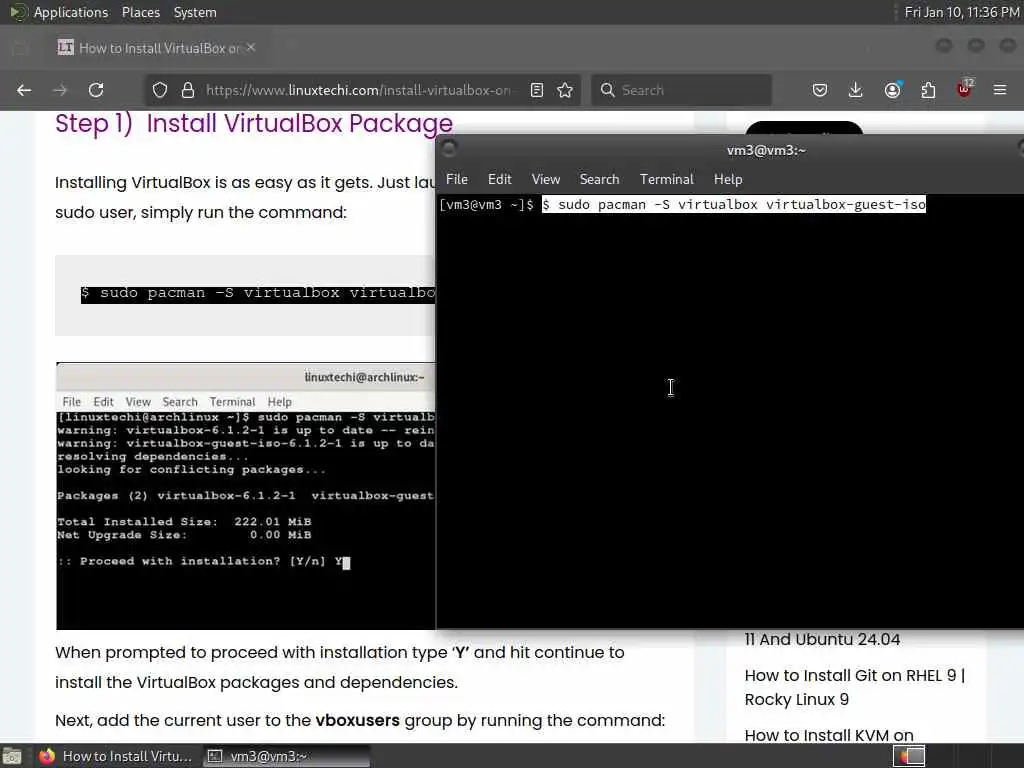Click the highlighted pacman command in the terminal
The width and height of the screenshot is (1024, 768).
[x=734, y=204]
